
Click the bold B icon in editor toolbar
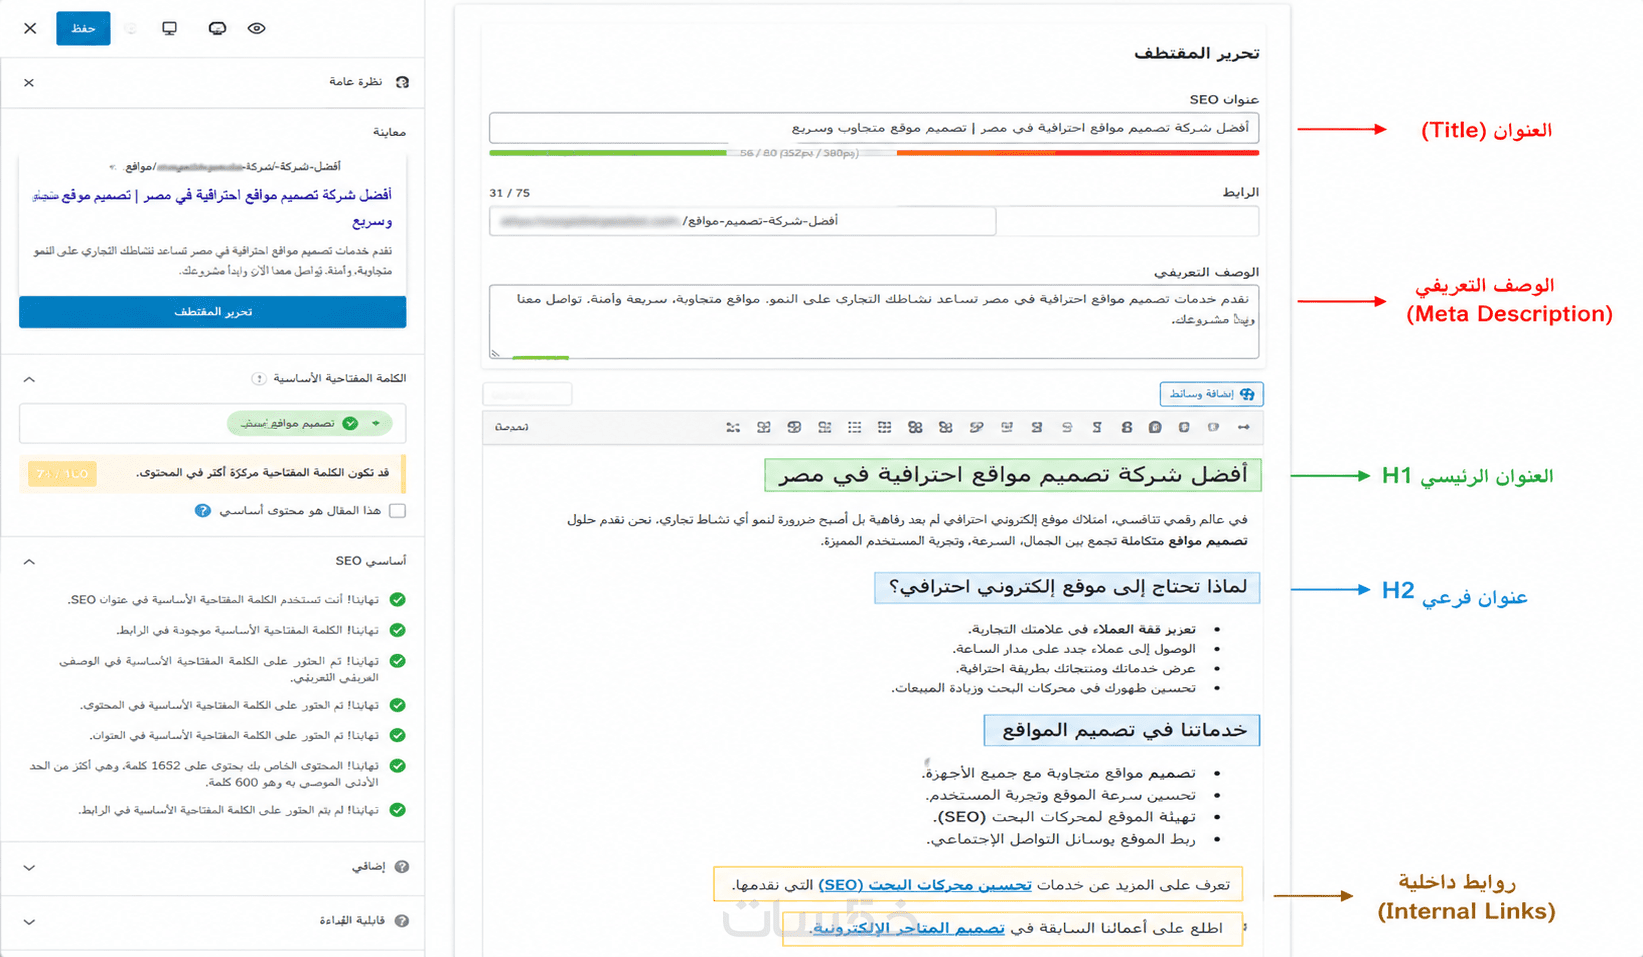[1127, 427]
